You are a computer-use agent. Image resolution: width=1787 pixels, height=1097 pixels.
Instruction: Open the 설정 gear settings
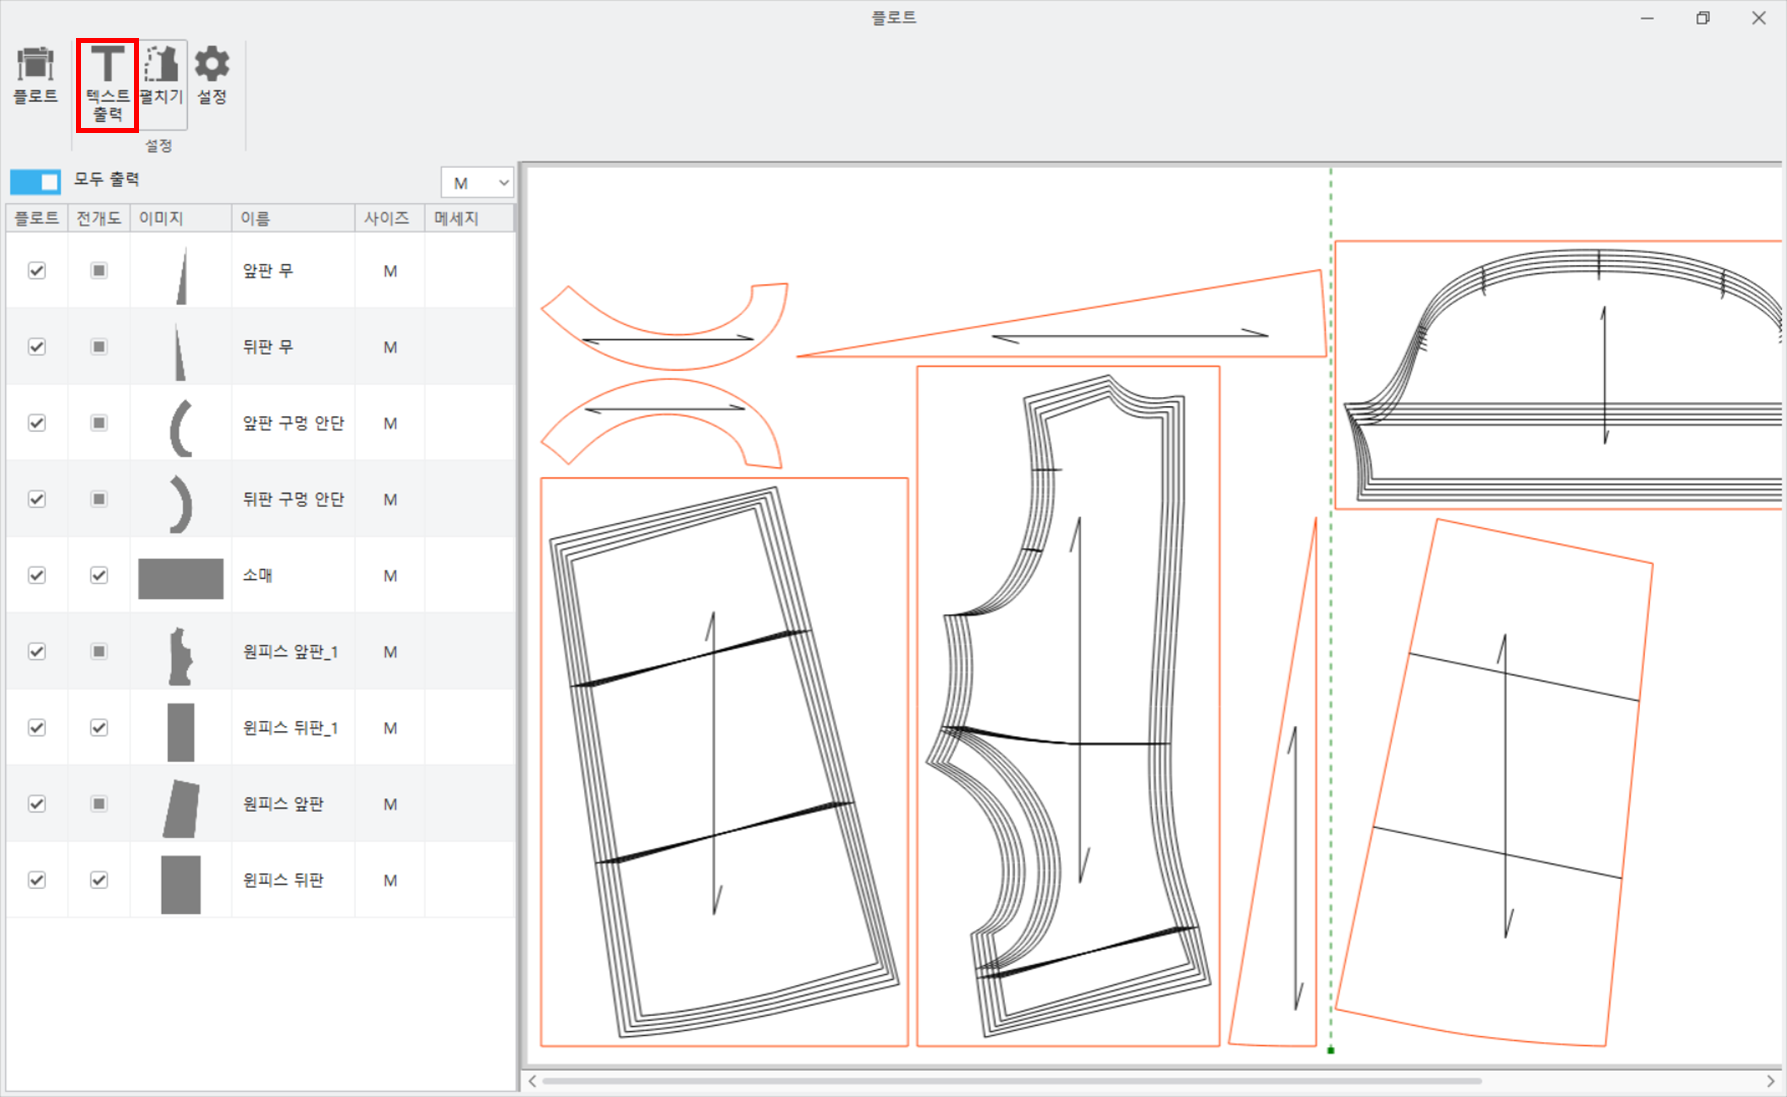point(212,76)
